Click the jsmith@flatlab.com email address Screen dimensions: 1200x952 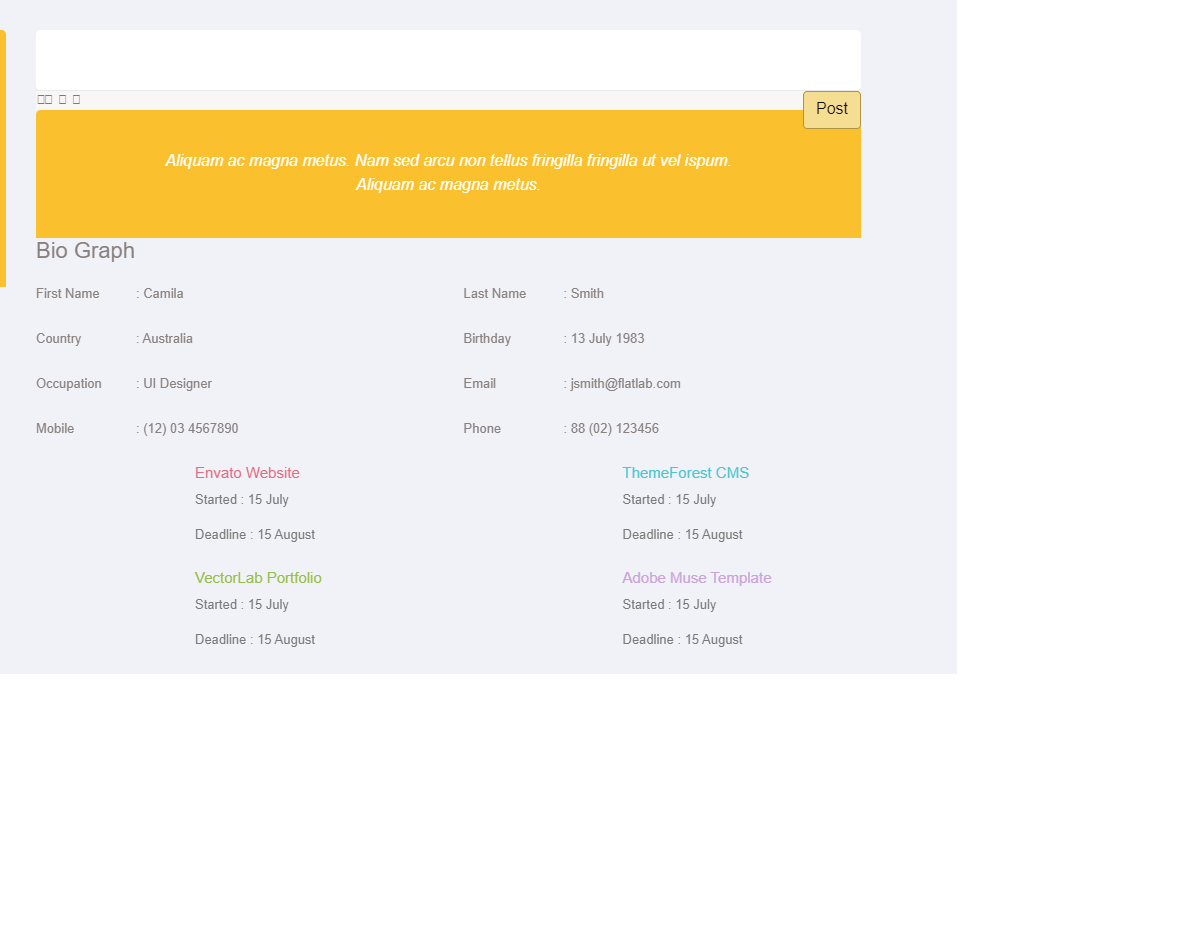[625, 384]
